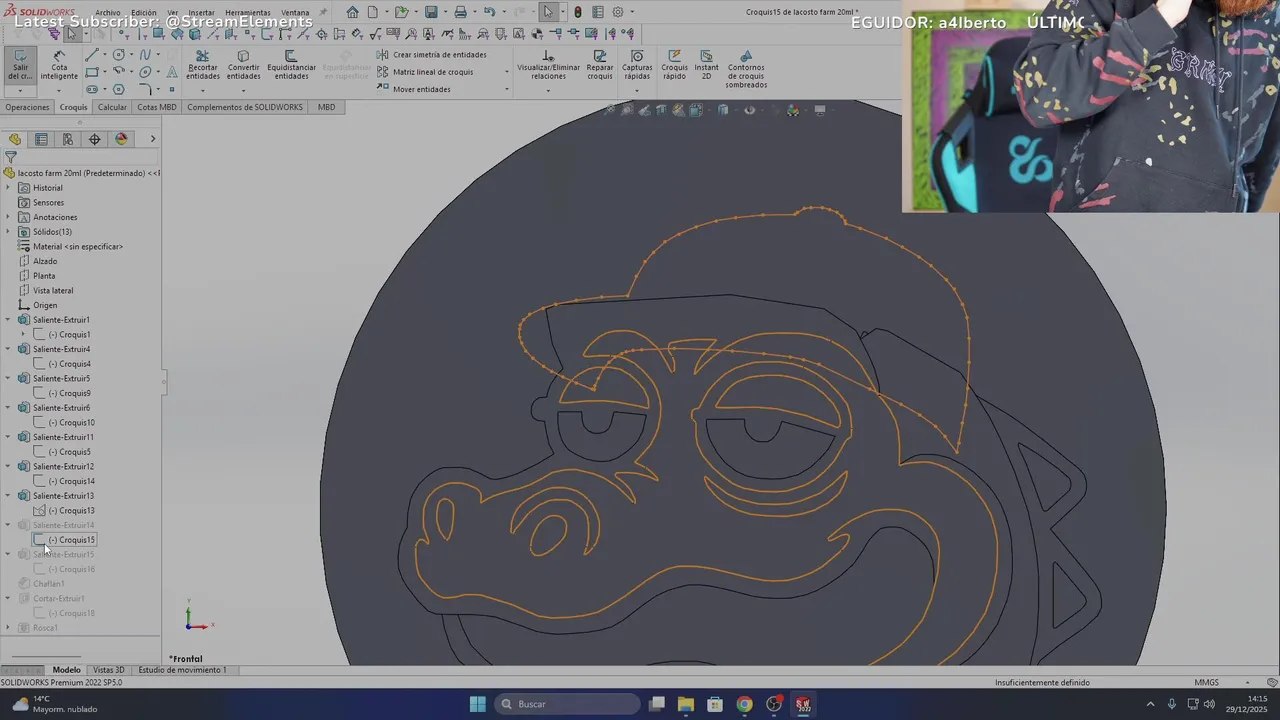Click Reparar croquis tool
Image resolution: width=1280 pixels, height=720 pixels.
(600, 66)
